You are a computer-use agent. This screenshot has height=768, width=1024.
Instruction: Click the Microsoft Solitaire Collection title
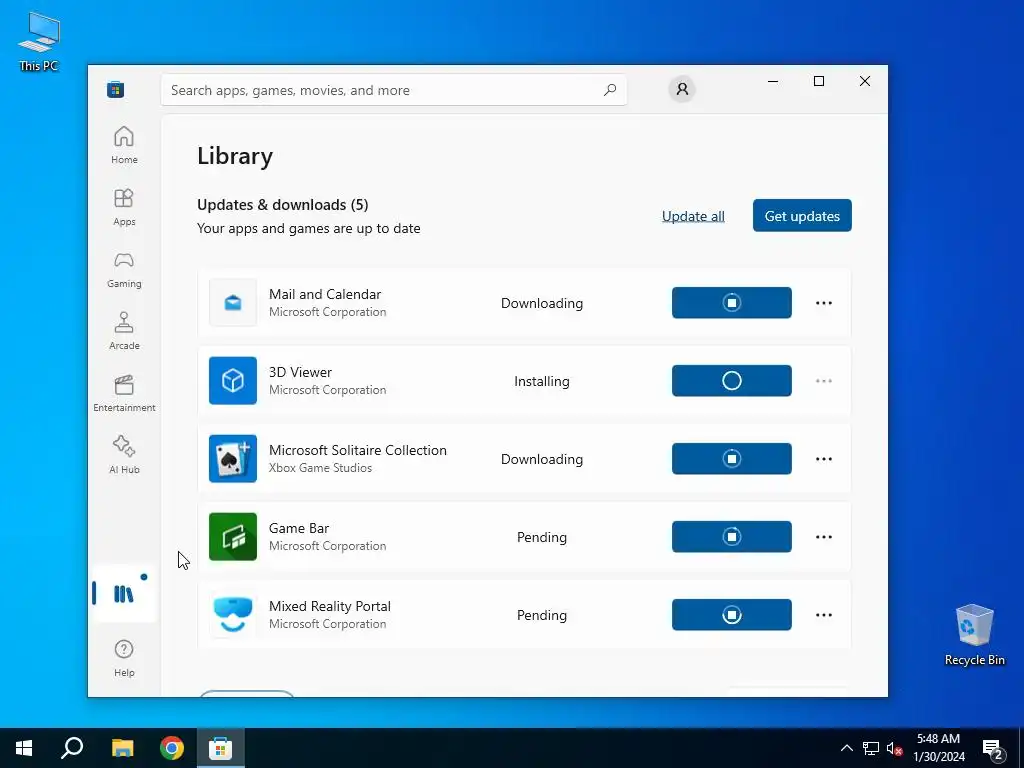click(358, 450)
